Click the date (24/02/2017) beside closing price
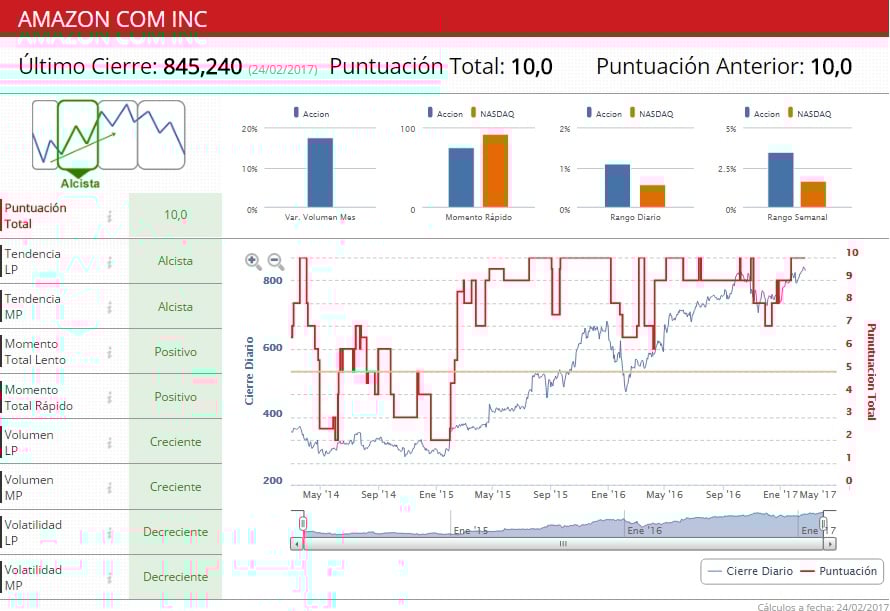Screen dimensions: 890x611 (283, 69)
